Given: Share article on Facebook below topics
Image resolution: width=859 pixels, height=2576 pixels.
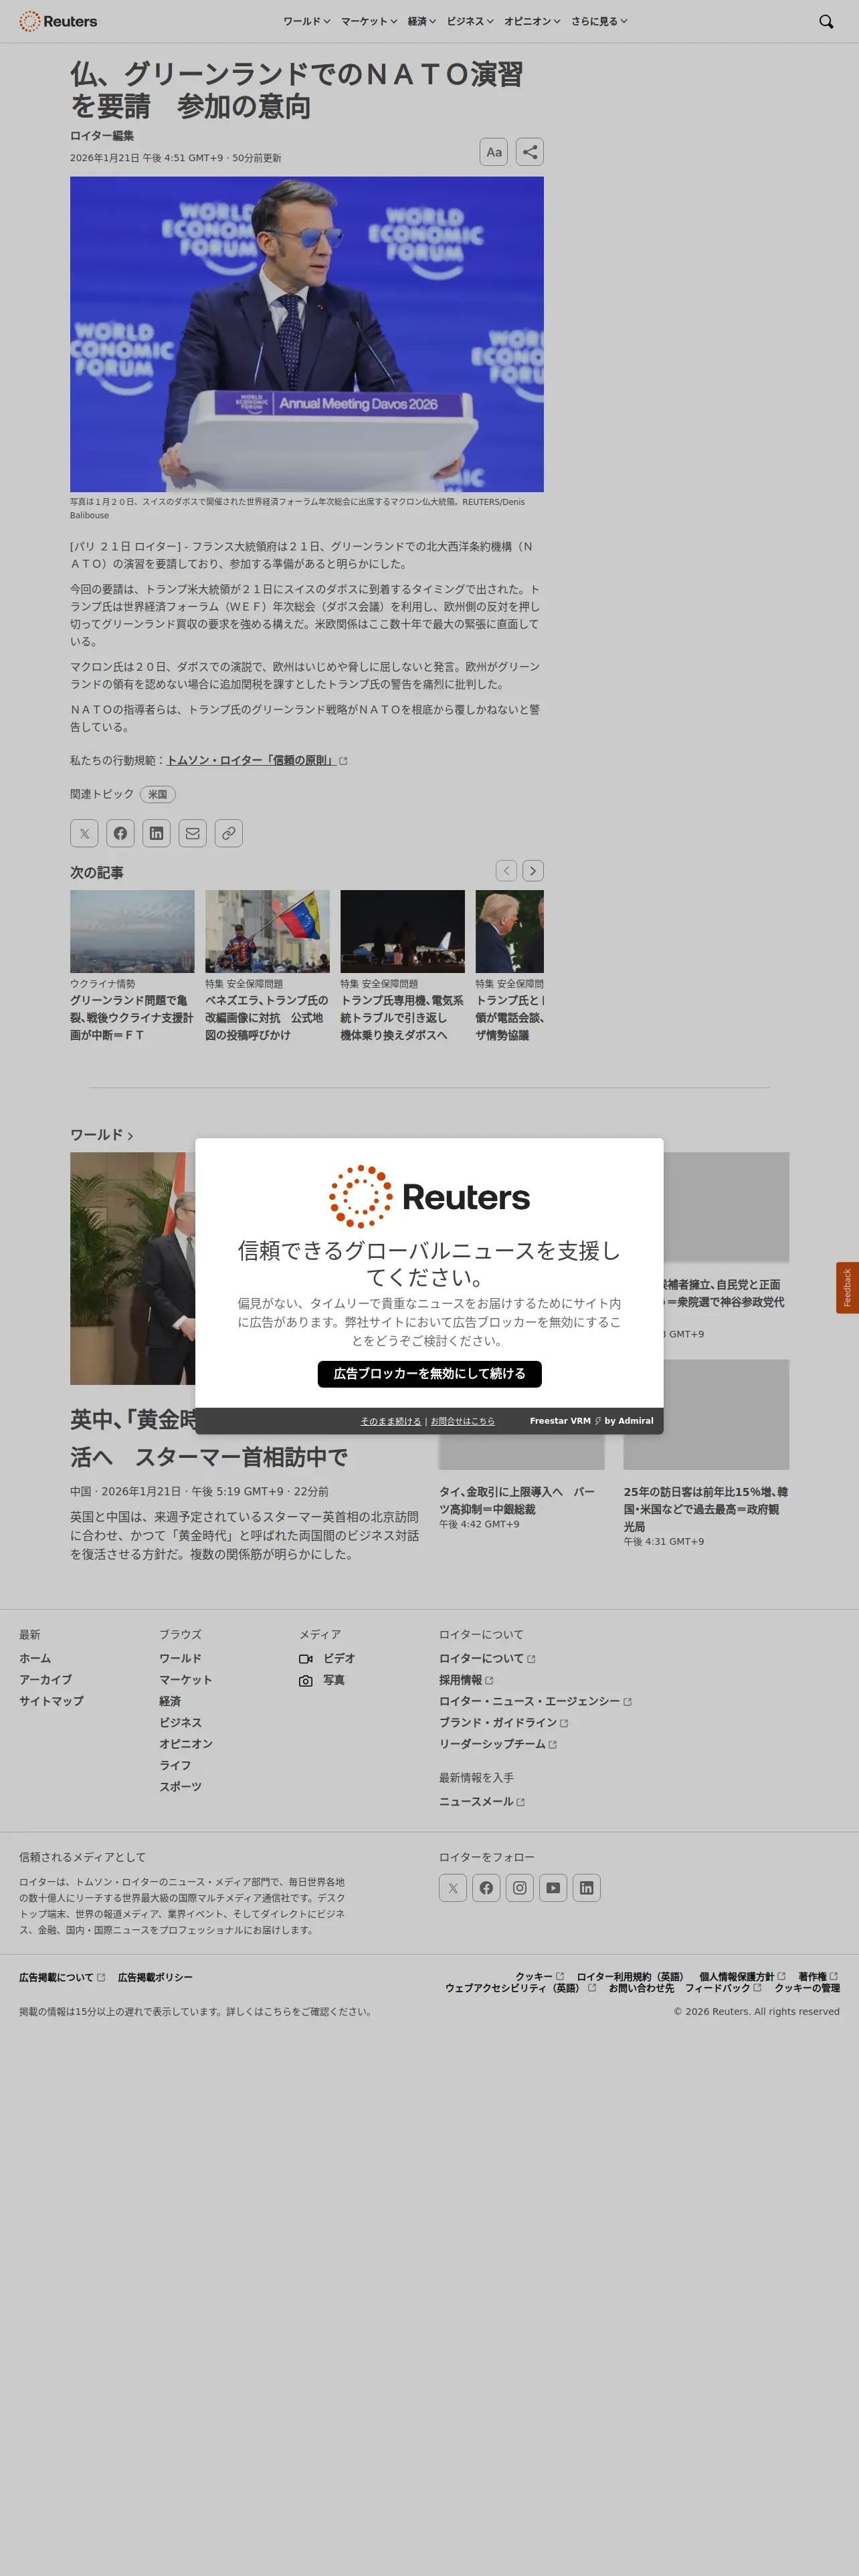Looking at the screenshot, I should 120,833.
